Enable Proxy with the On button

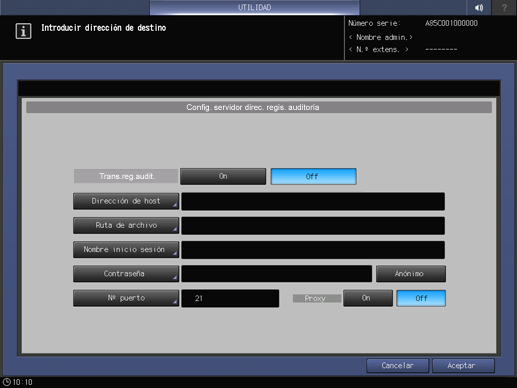[368, 298]
